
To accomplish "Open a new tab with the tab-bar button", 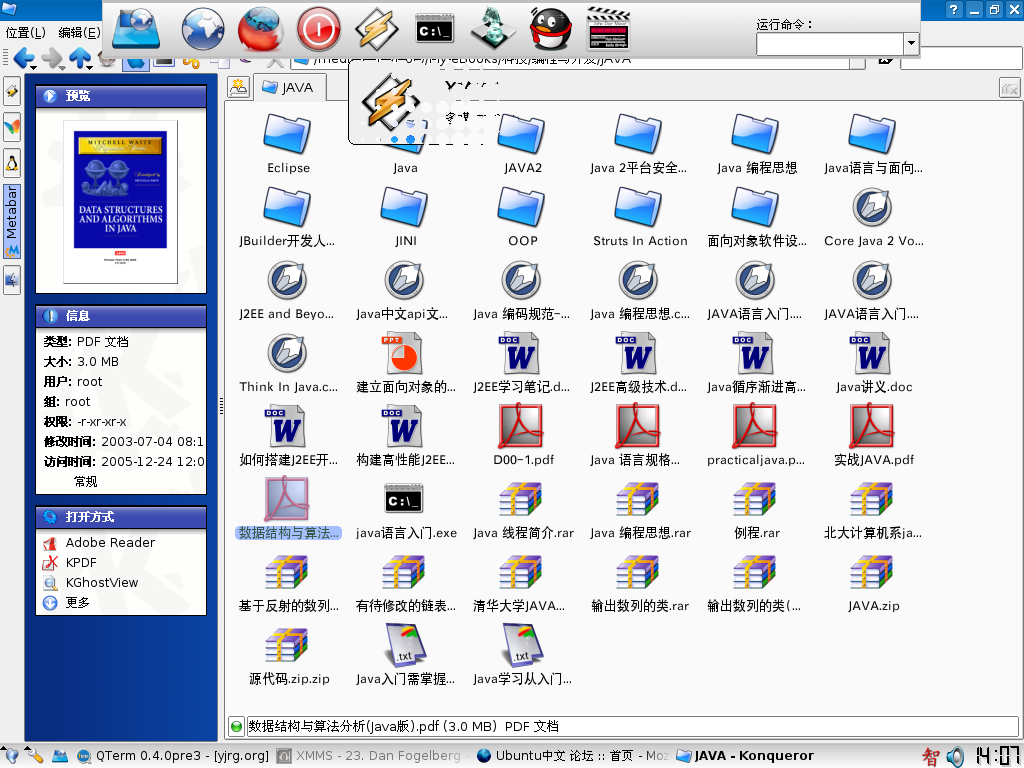I will (x=238, y=88).
